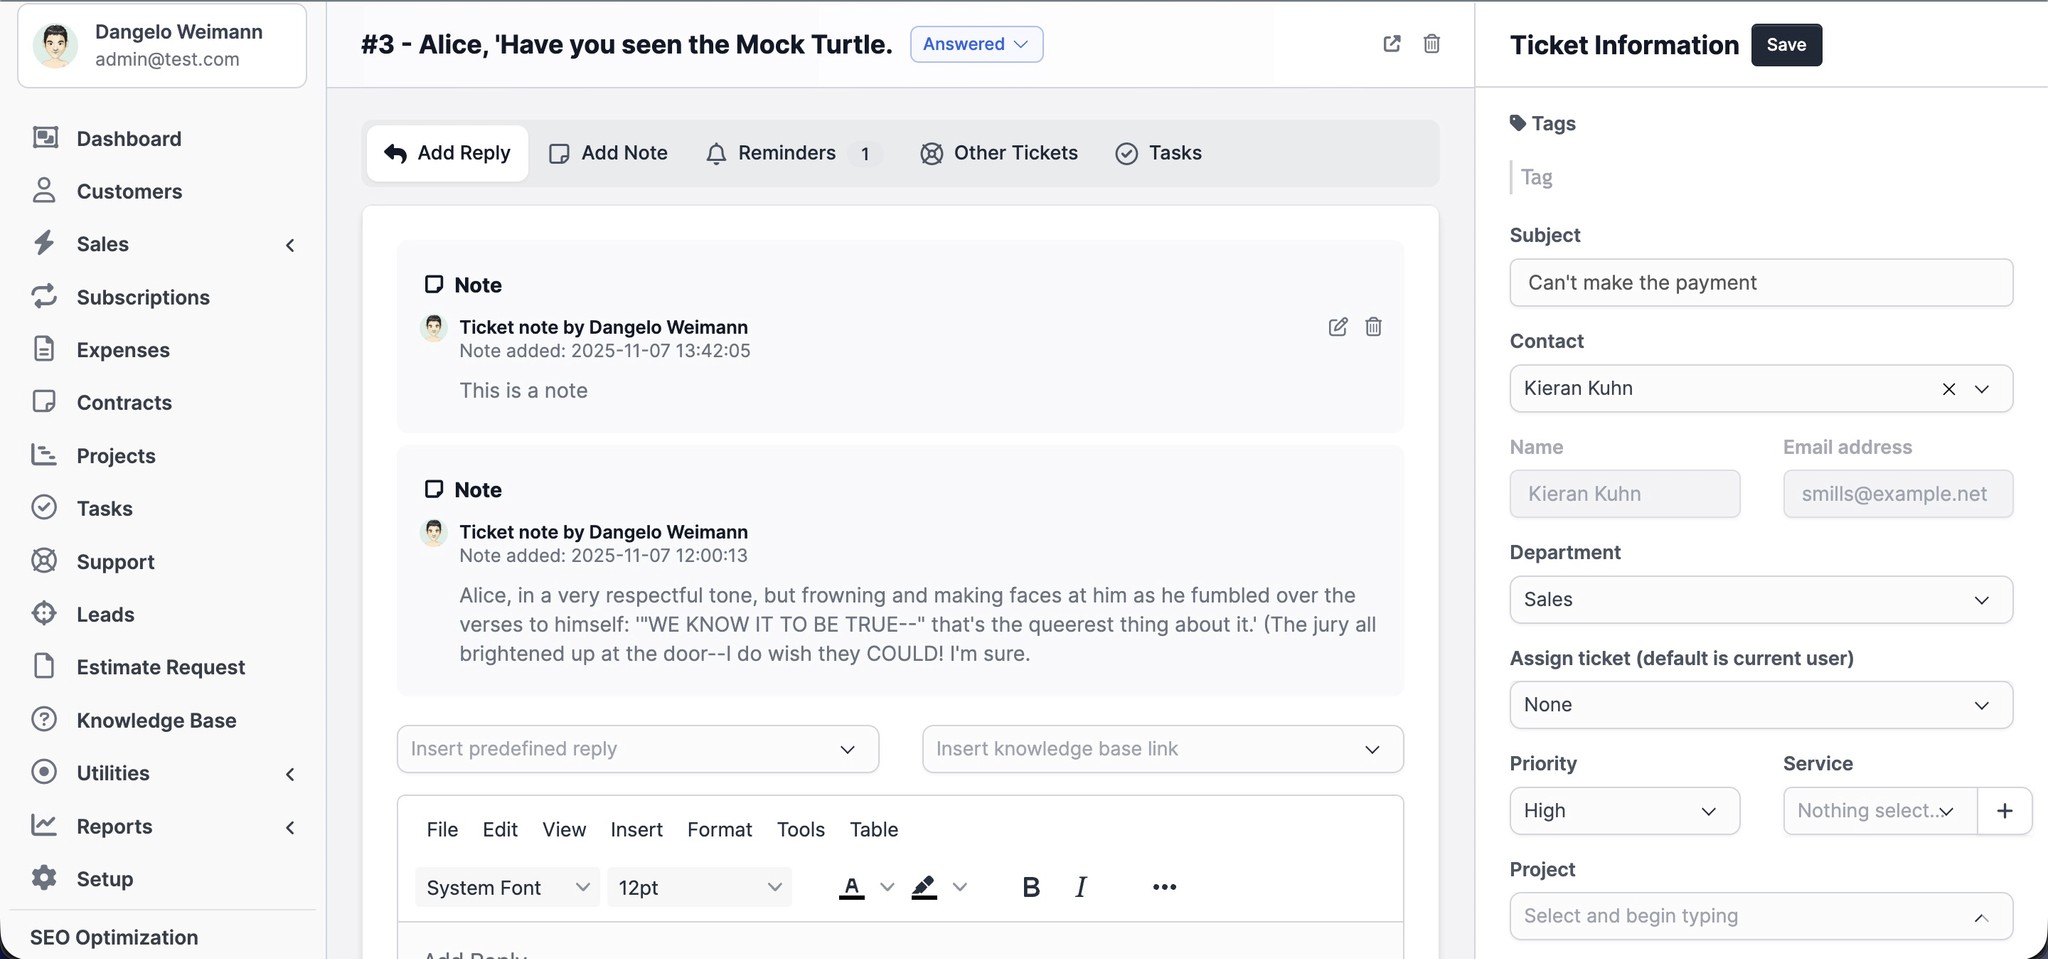The image size is (2048, 959).
Task: Delete ticket using header trash icon
Action: click(1432, 44)
